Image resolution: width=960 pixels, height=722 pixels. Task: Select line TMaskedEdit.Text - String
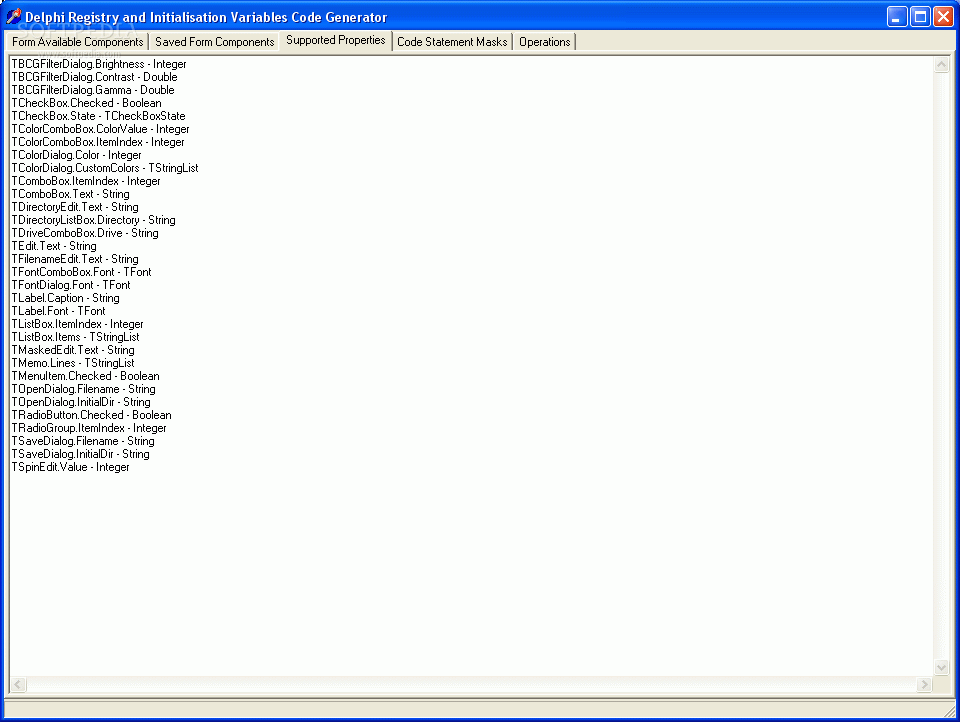click(73, 350)
